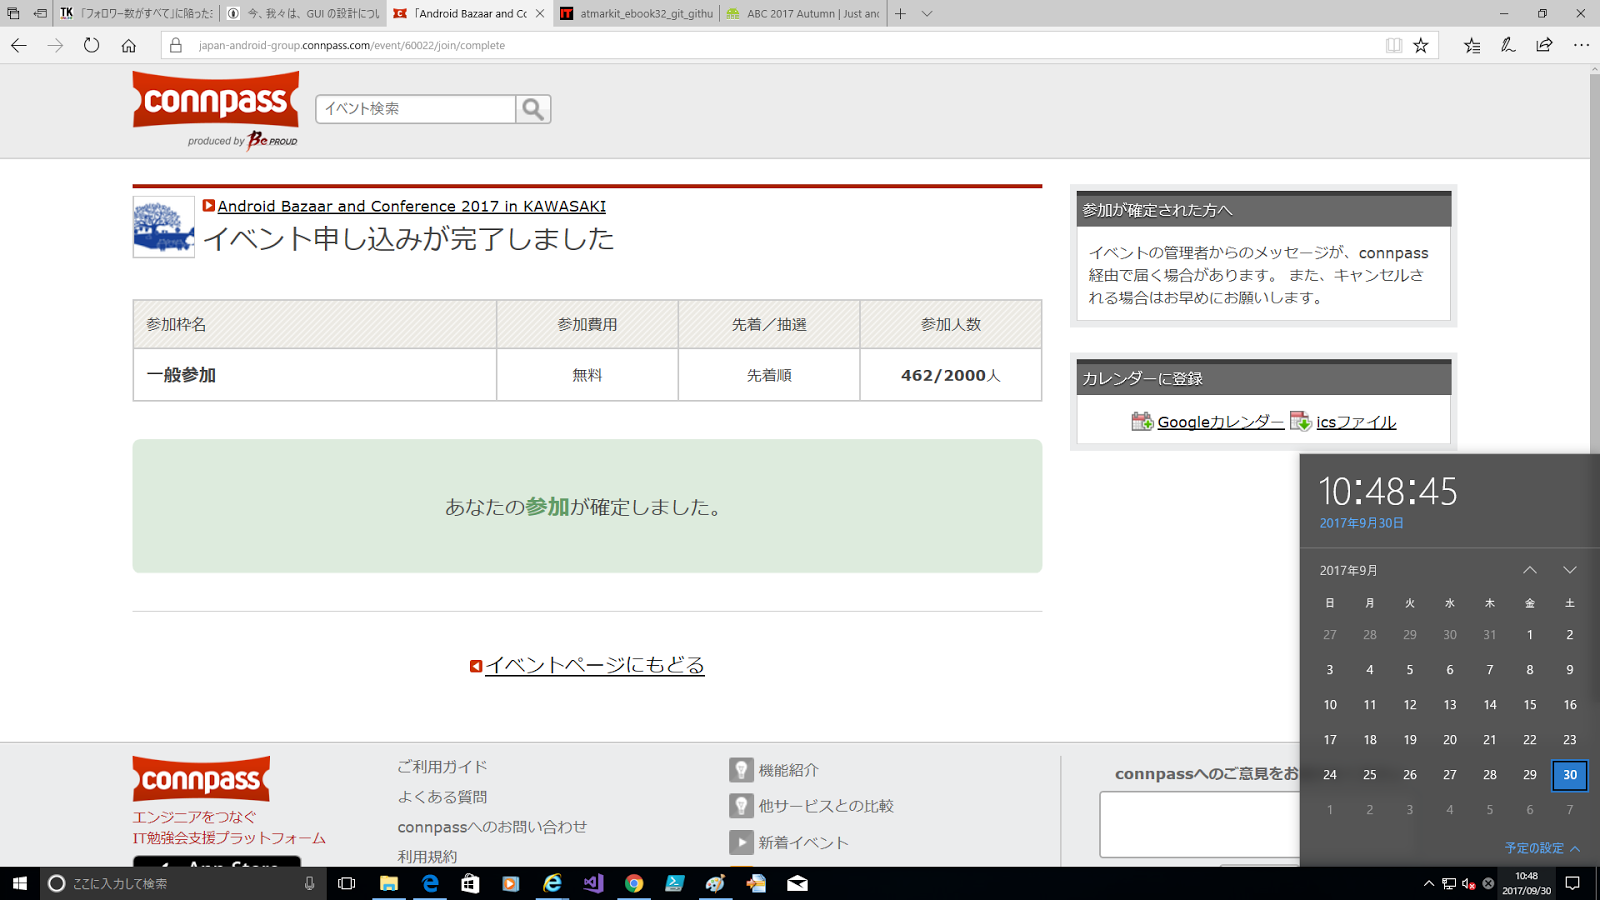Screen dimensions: 1600x900
Task: Open the よくある質問 footer link
Action: pos(442,797)
